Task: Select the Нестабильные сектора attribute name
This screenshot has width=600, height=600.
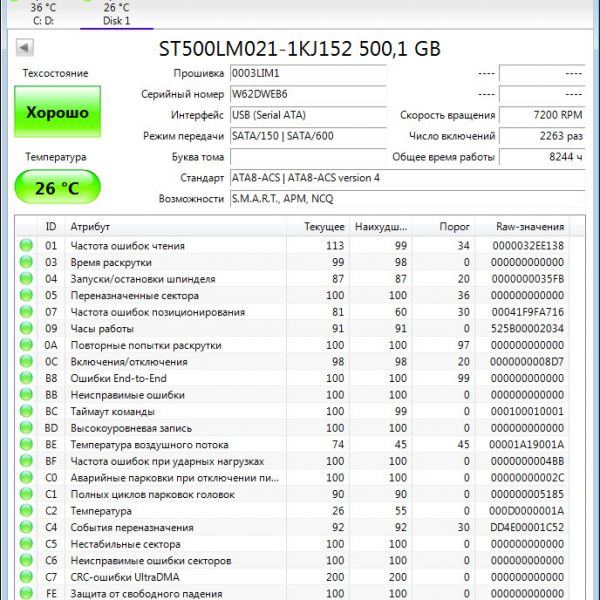Action: pyautogui.click(x=126, y=544)
